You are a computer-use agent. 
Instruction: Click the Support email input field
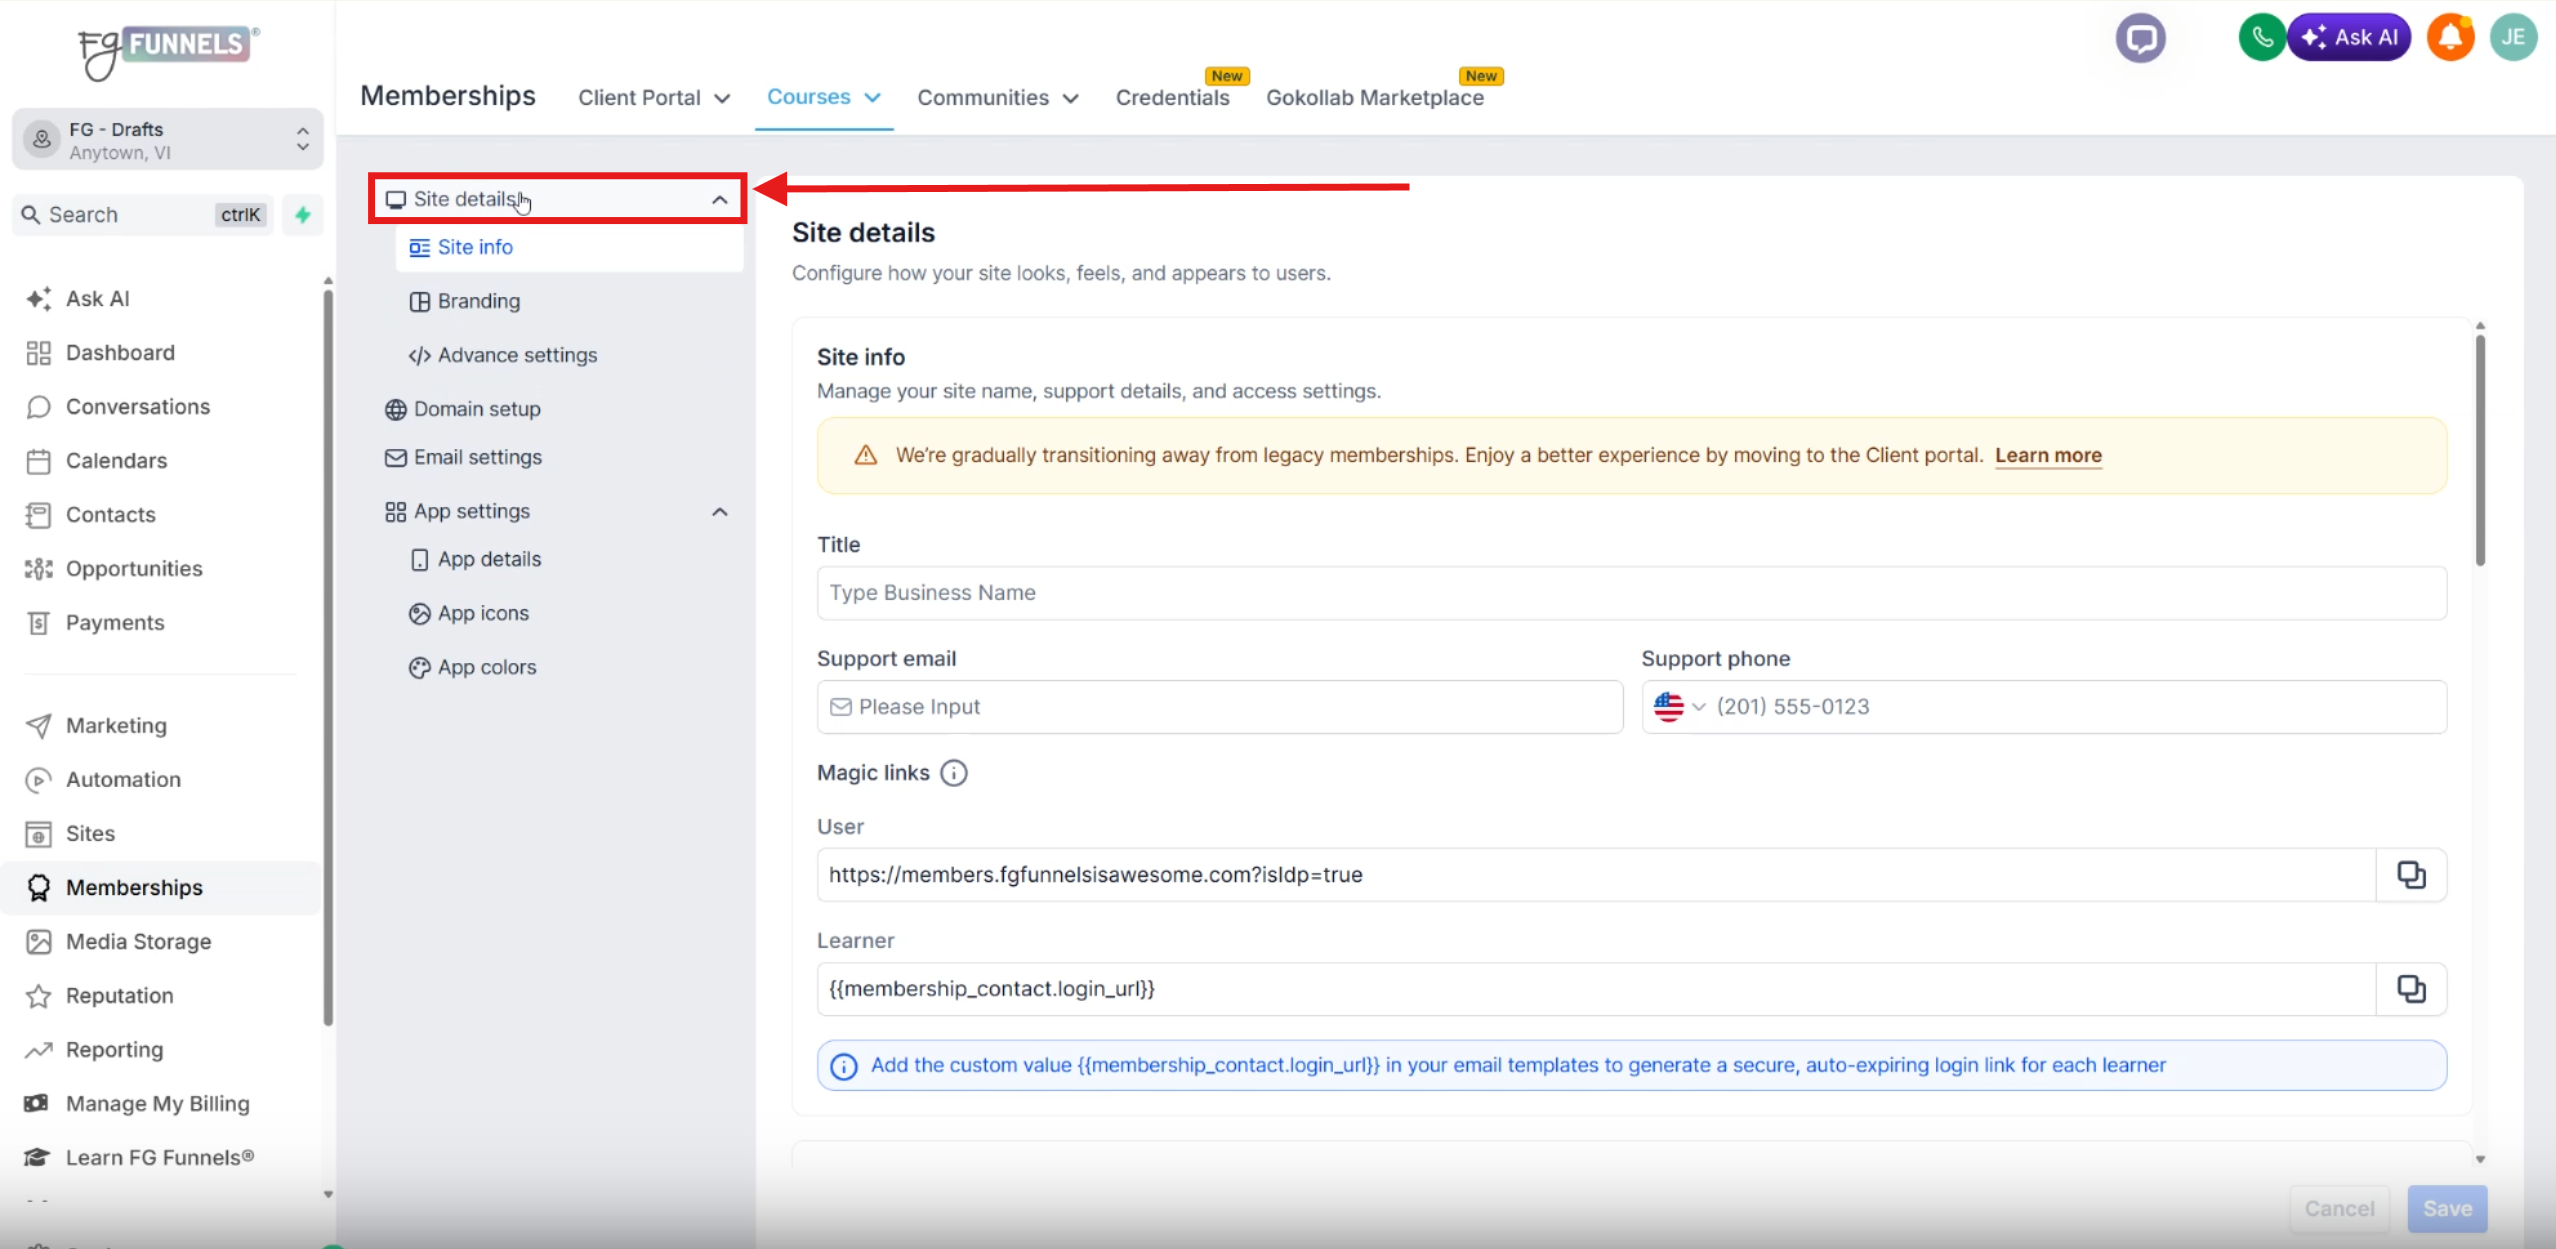[1219, 707]
